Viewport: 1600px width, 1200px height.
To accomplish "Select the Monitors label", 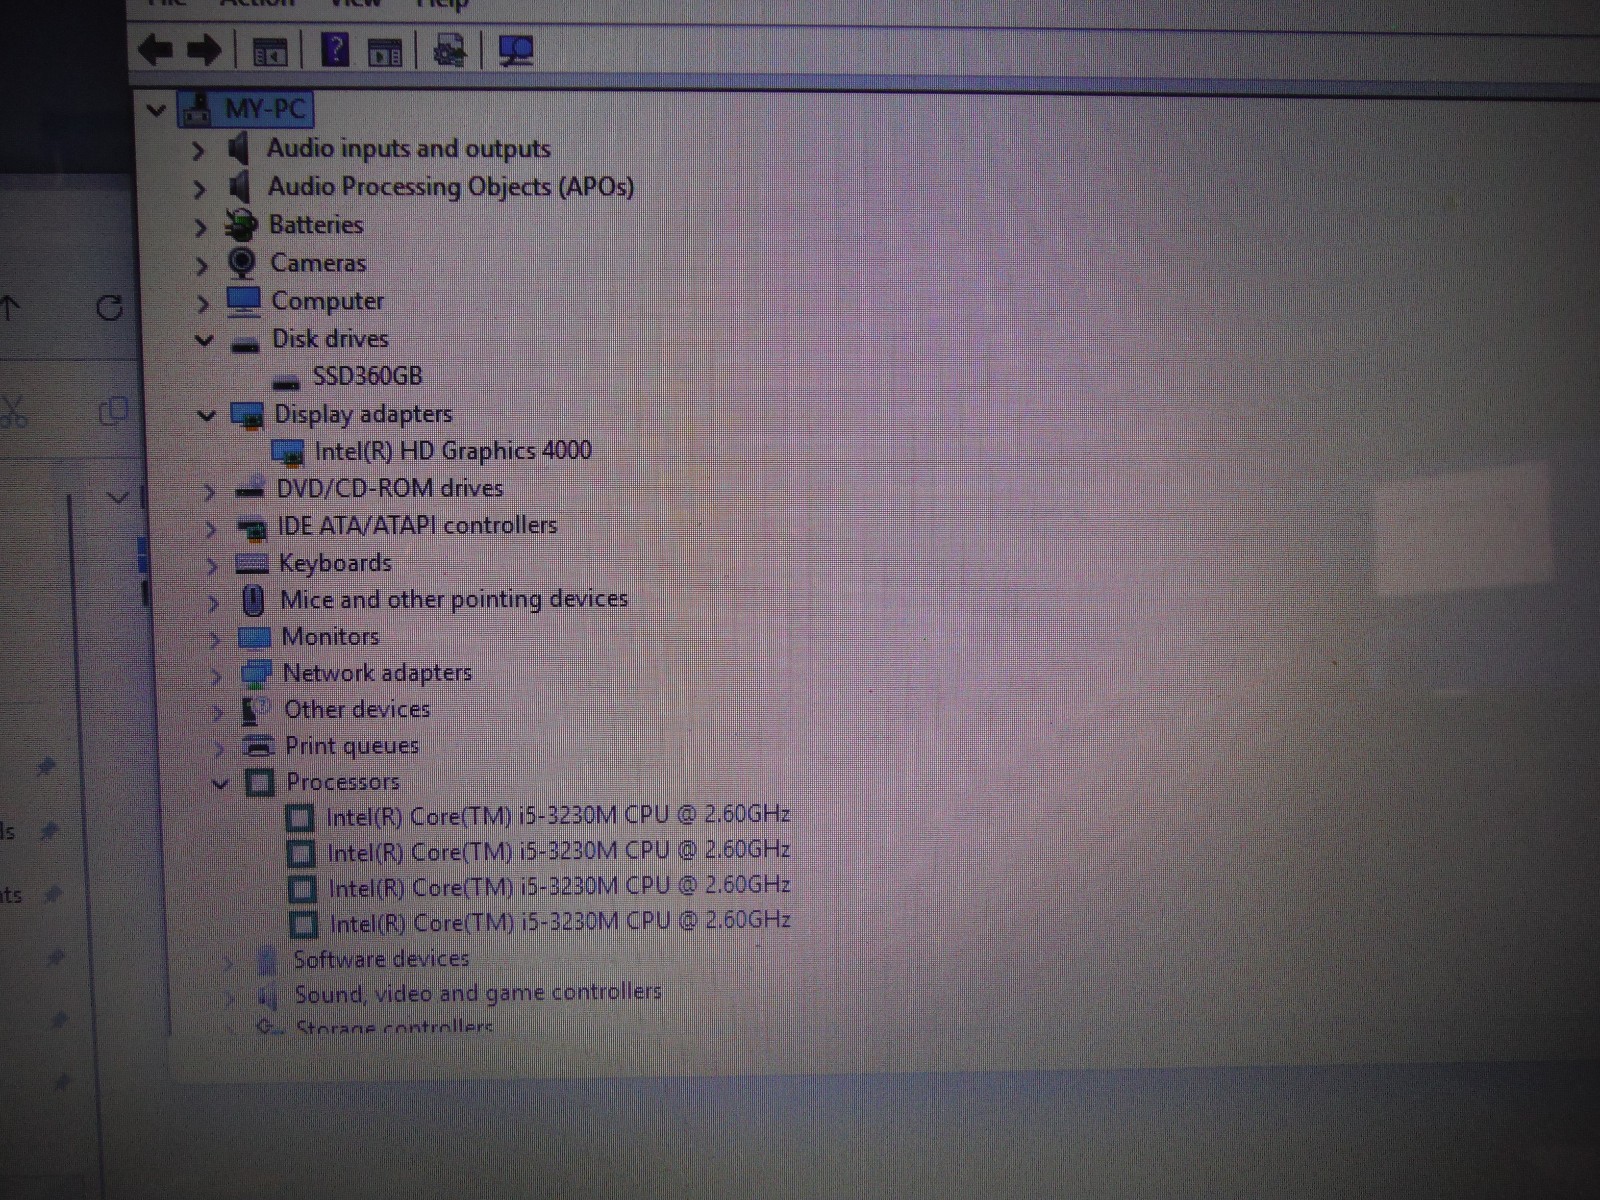I will pos(330,637).
